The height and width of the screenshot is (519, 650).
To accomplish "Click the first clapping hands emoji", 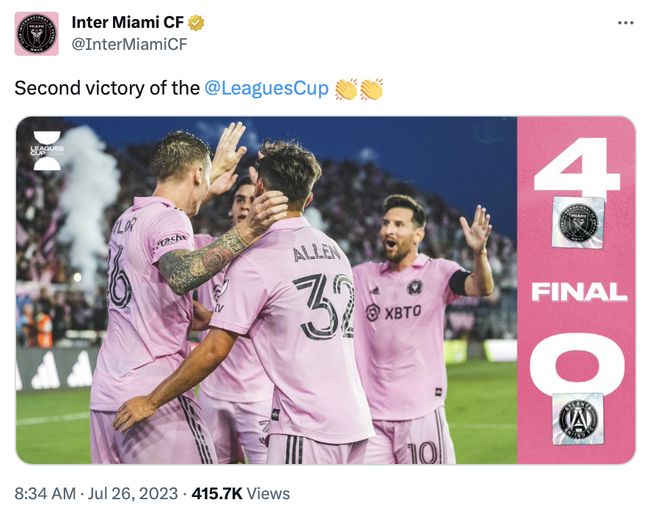I will [346, 89].
